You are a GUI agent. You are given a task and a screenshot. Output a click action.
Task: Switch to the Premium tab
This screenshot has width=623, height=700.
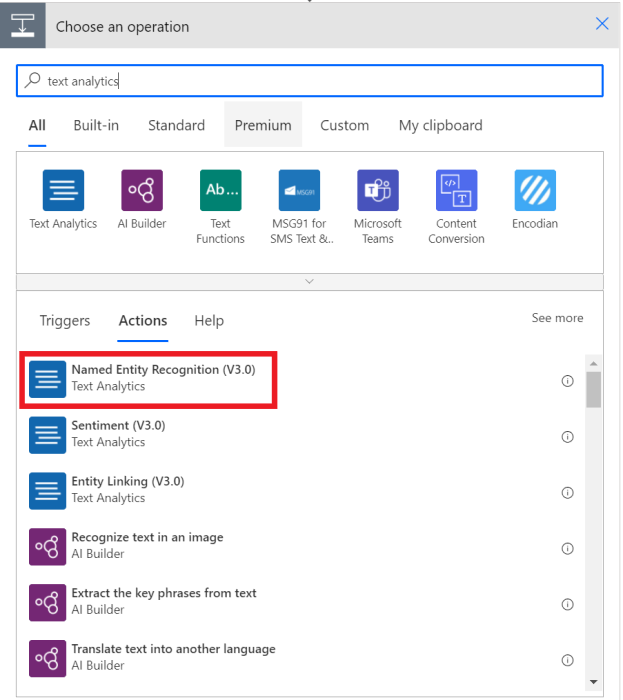point(263,125)
